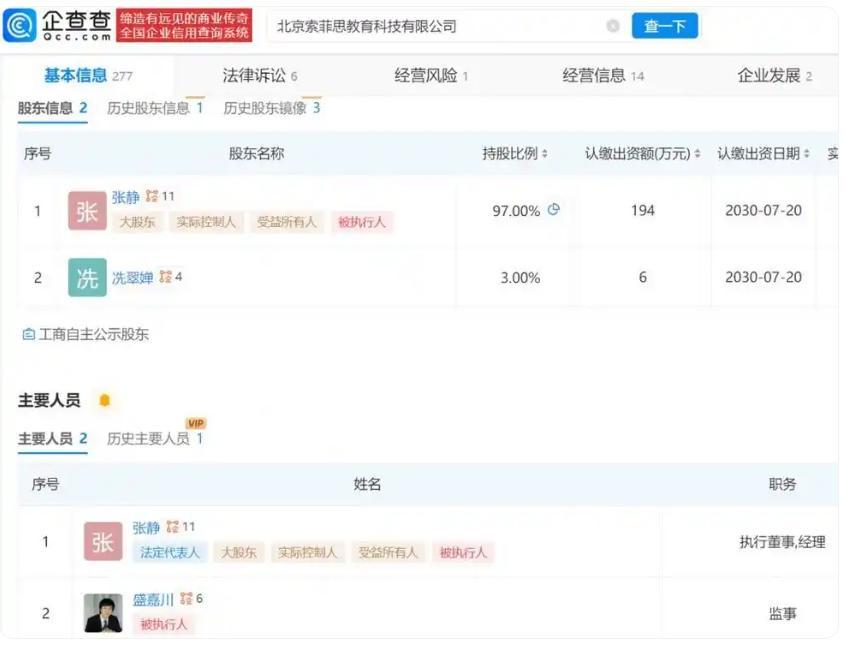This screenshot has width=846, height=648.
Task: Click the 工商自主公示股东 link
Action: pos(94,335)
